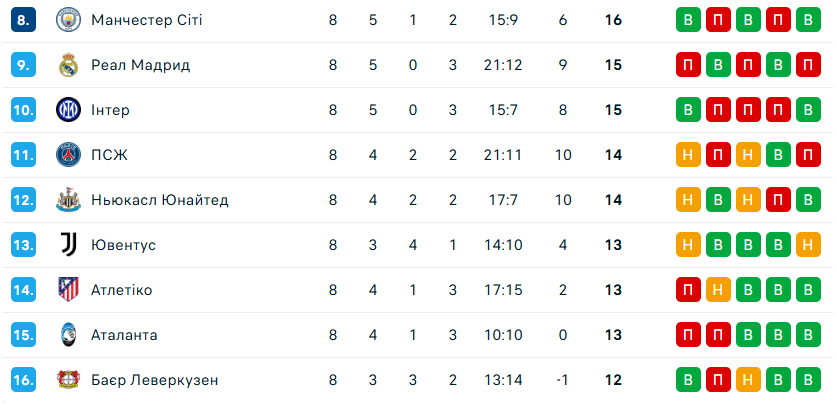Click the Newcastle United crest icon
The width and height of the screenshot is (836, 405).
[x=68, y=200]
